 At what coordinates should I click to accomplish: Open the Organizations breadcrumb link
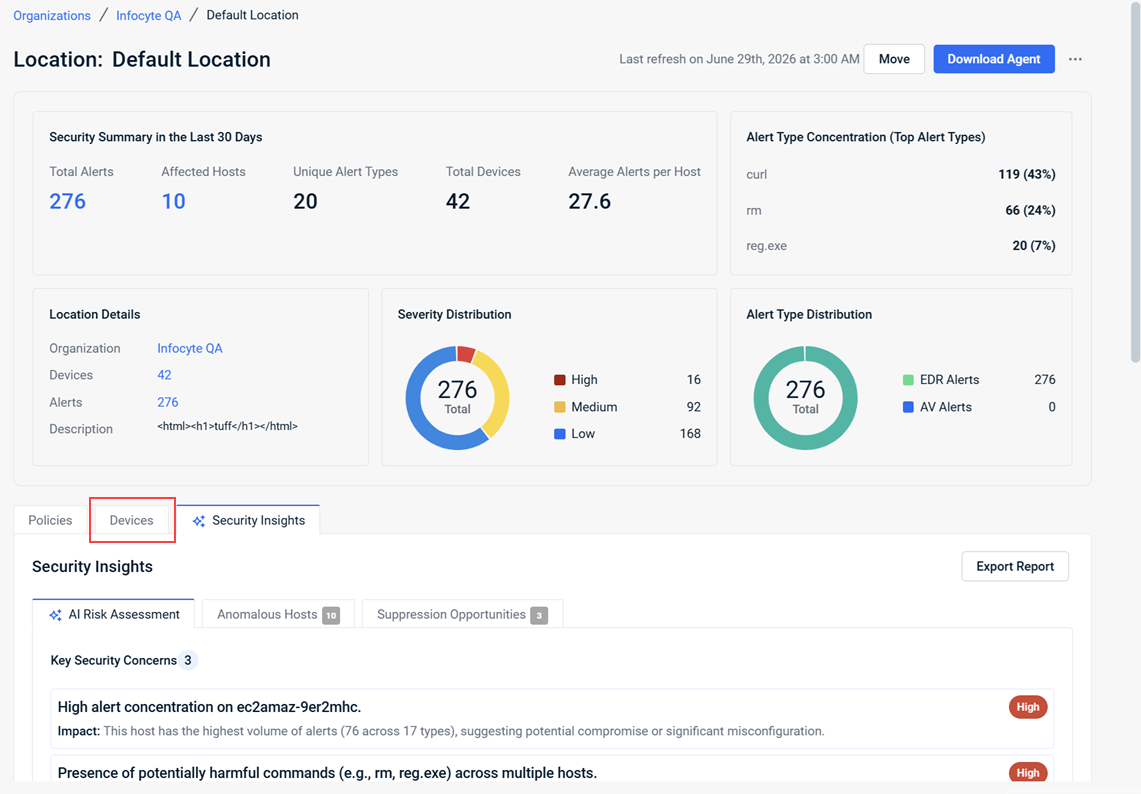tap(52, 15)
